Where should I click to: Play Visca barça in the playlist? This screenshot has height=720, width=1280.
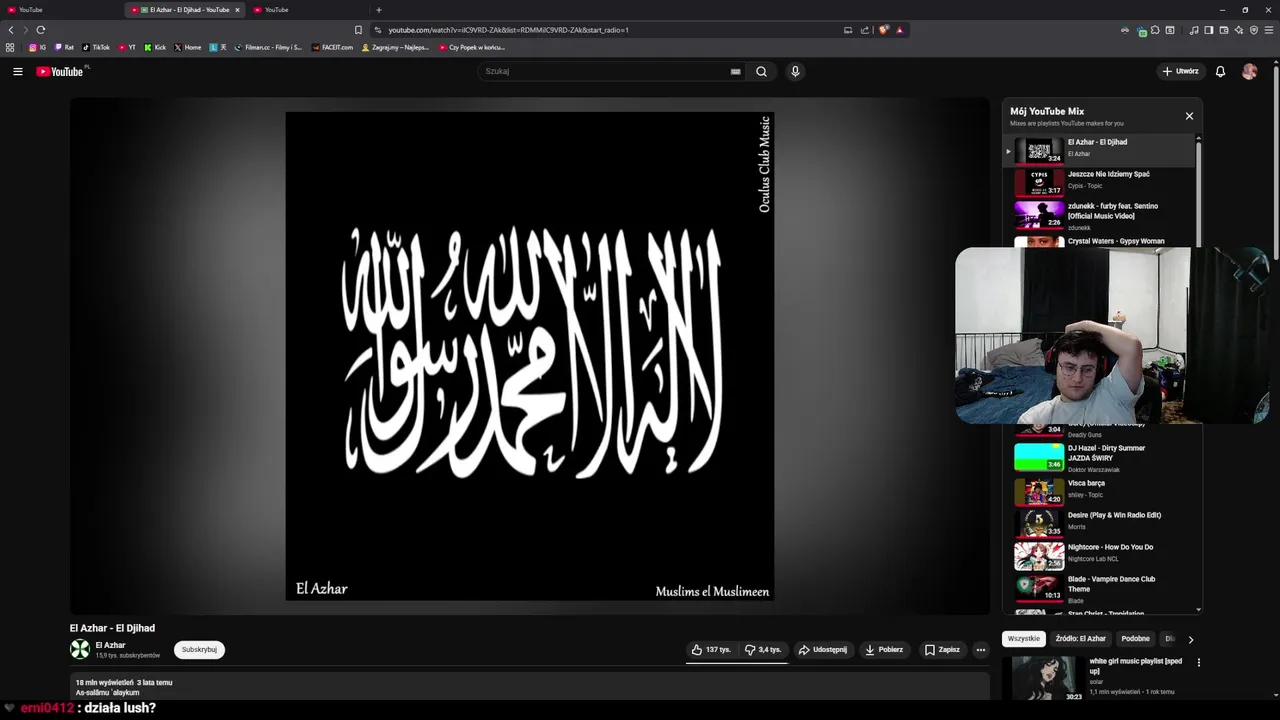pos(1100,491)
